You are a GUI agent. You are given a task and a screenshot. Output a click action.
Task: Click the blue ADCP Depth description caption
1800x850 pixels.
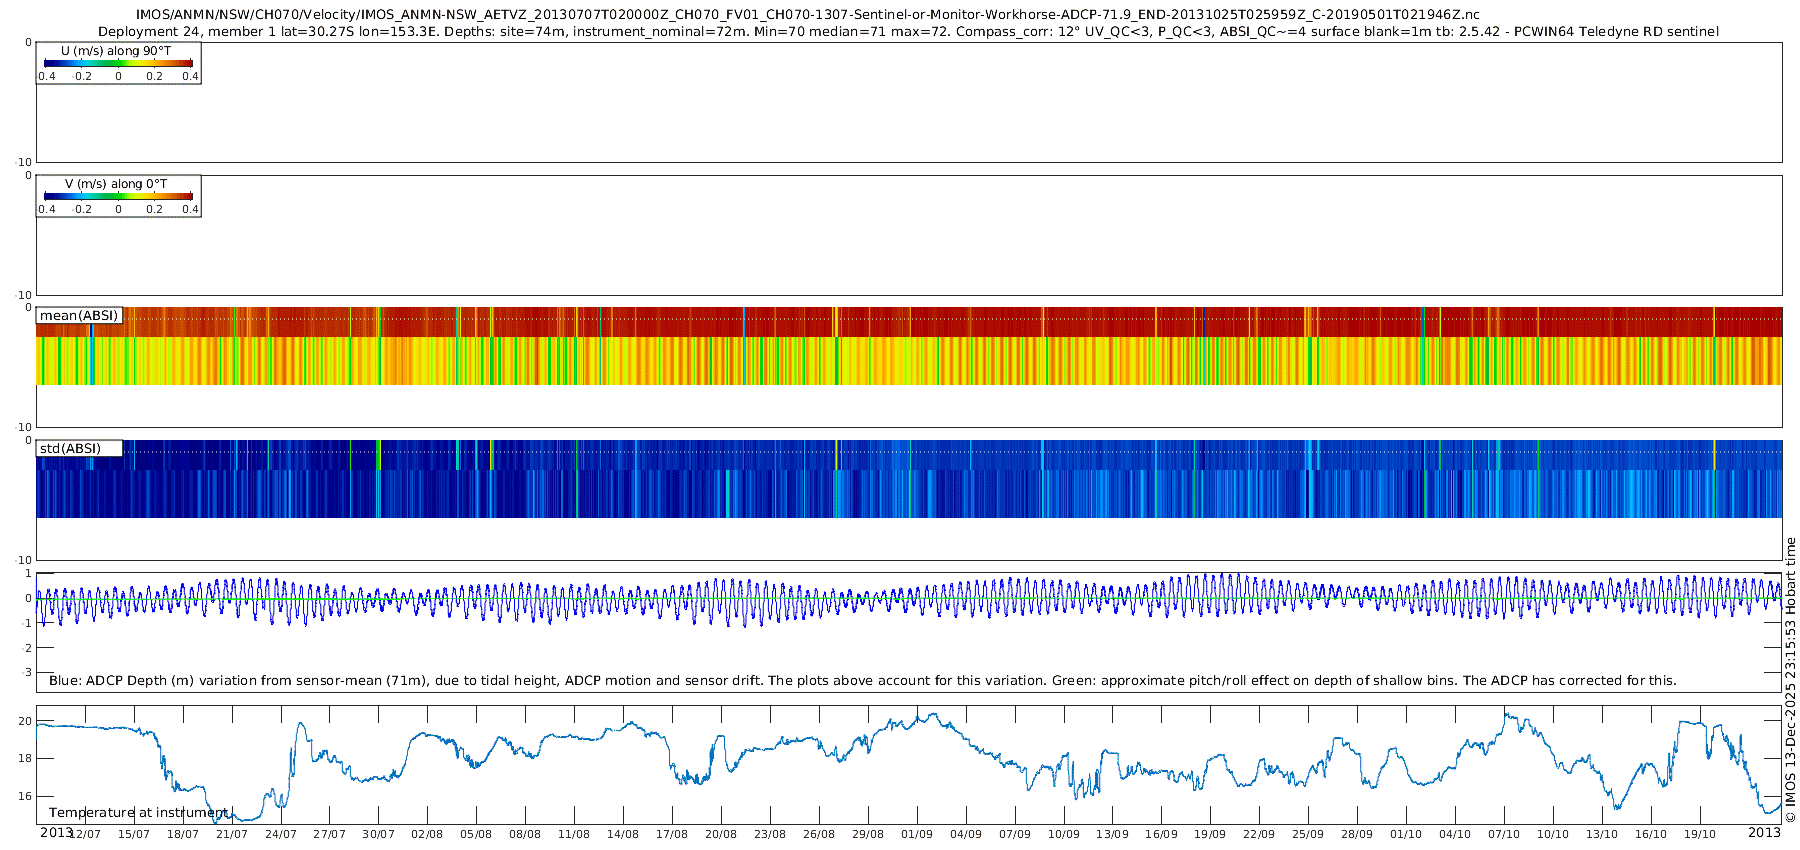pos(862,681)
